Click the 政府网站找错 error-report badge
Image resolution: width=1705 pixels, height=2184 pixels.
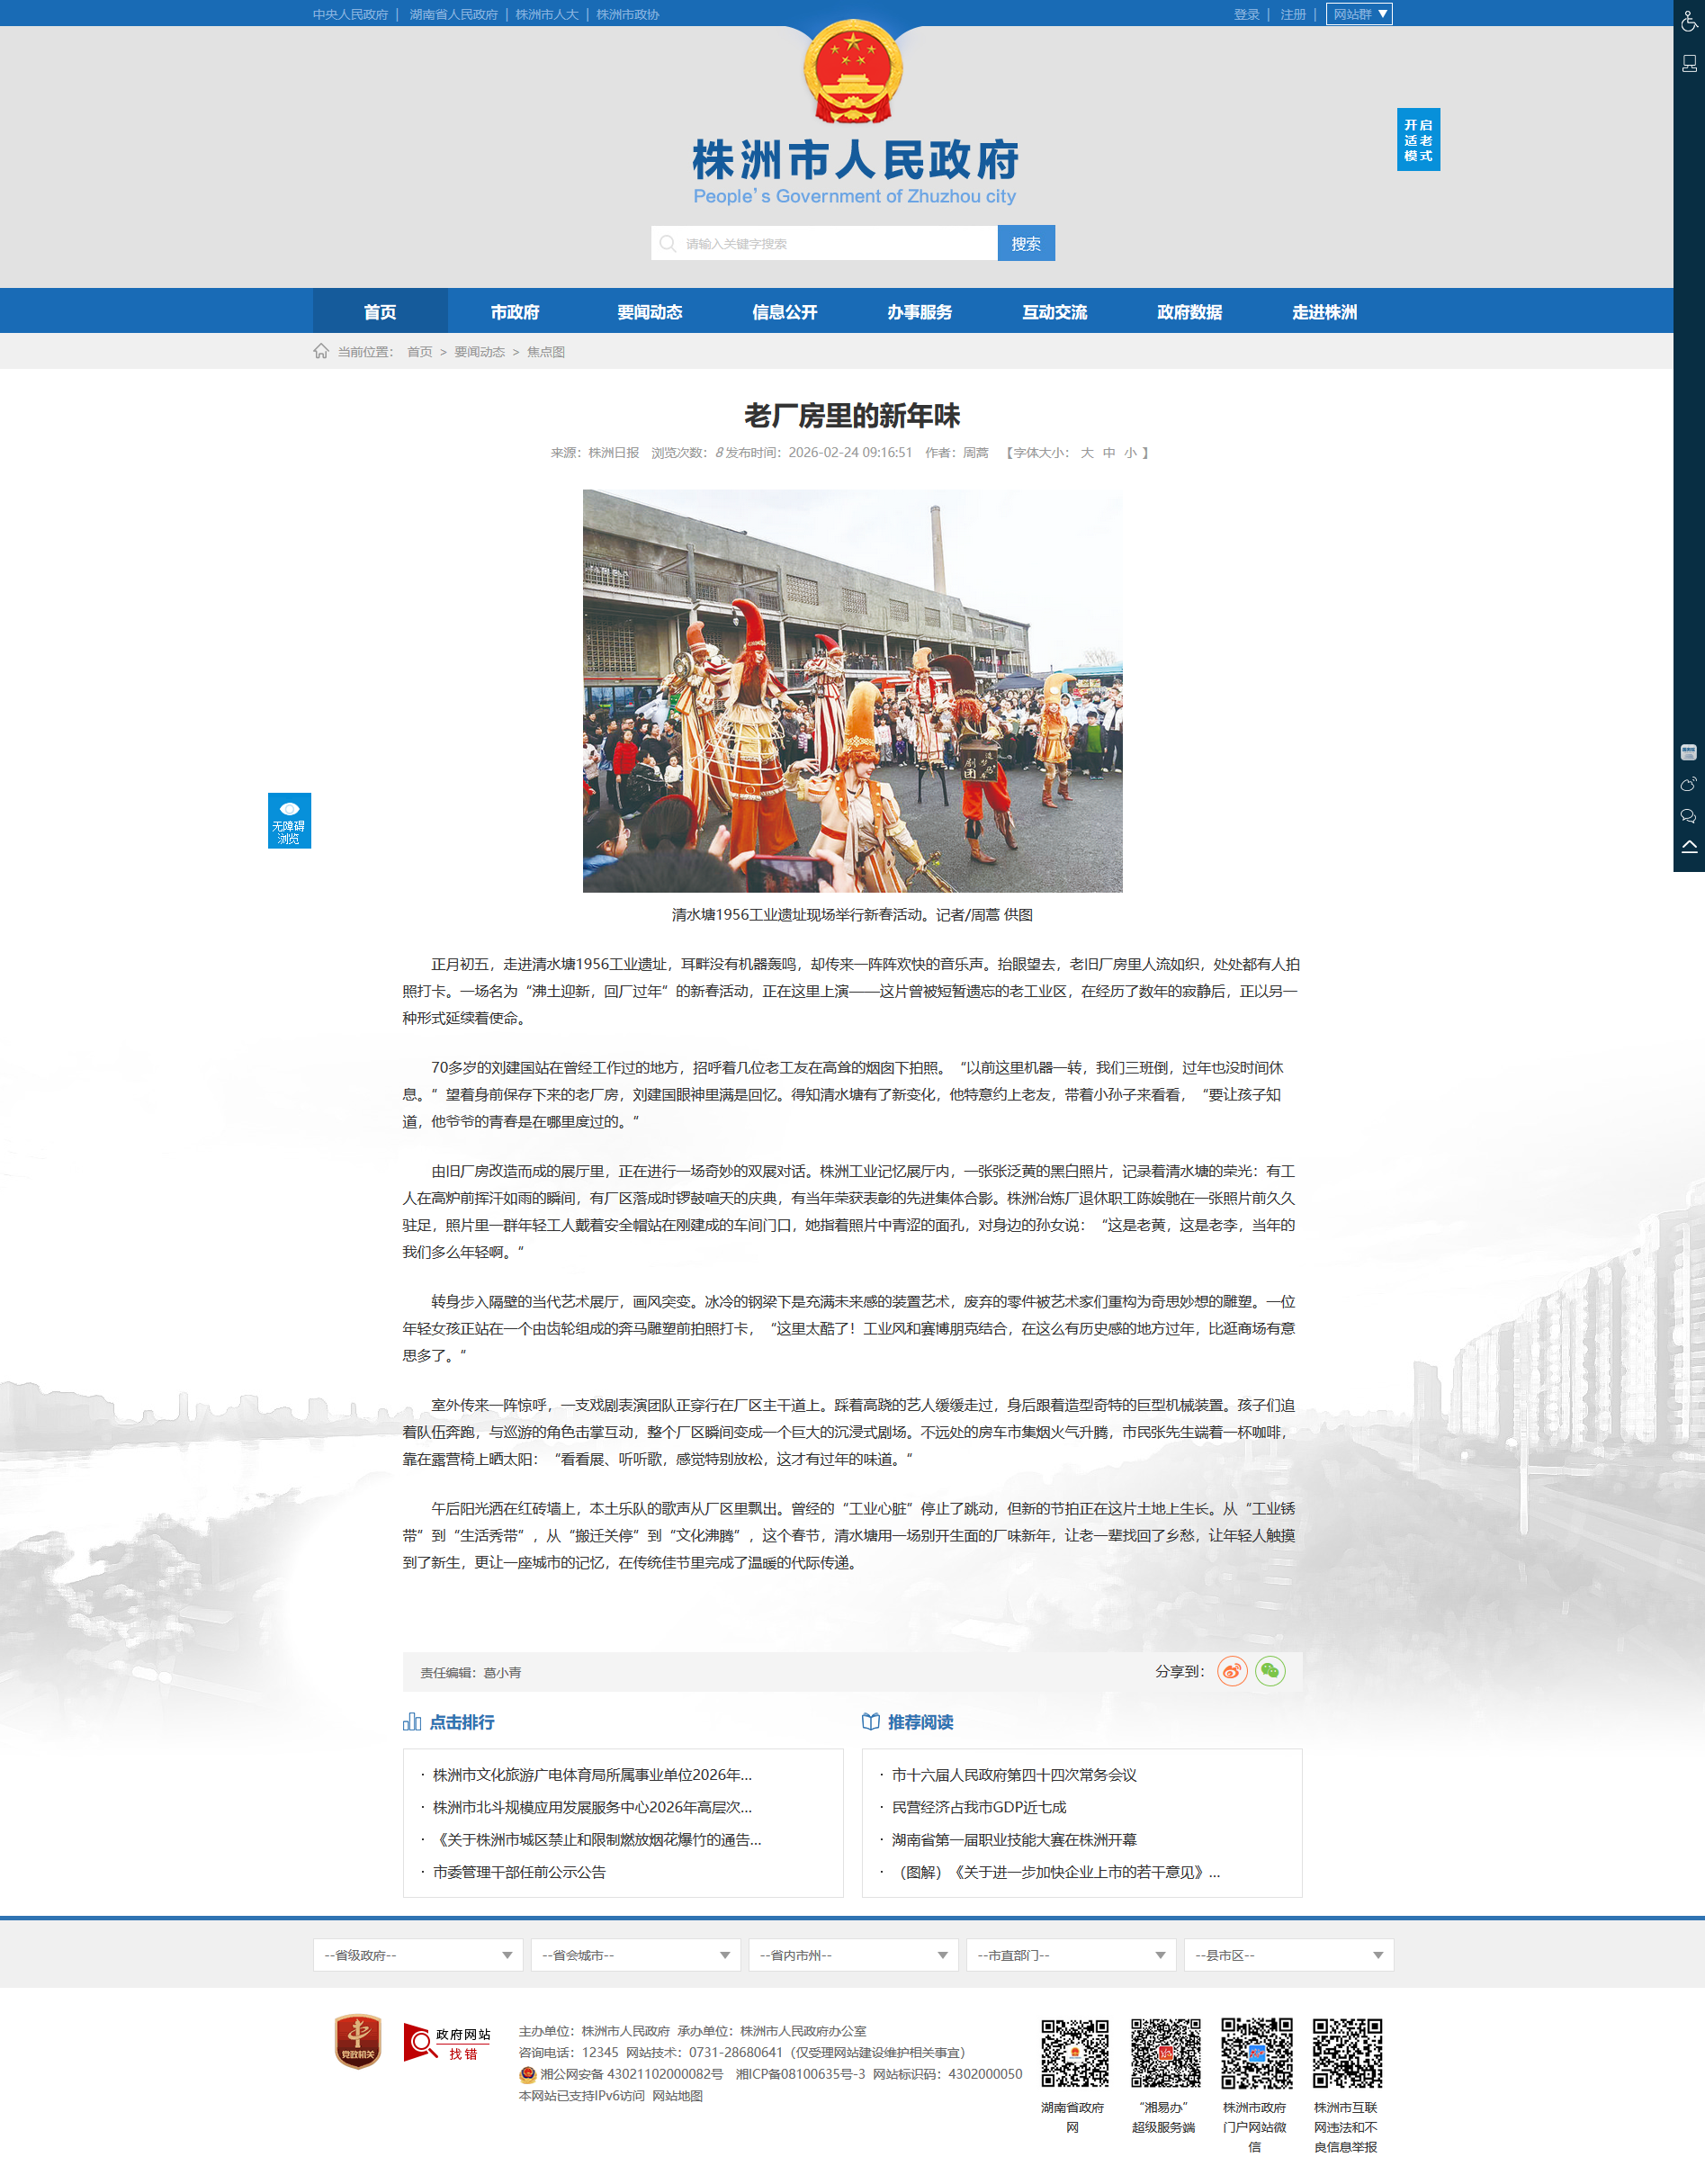(447, 2043)
